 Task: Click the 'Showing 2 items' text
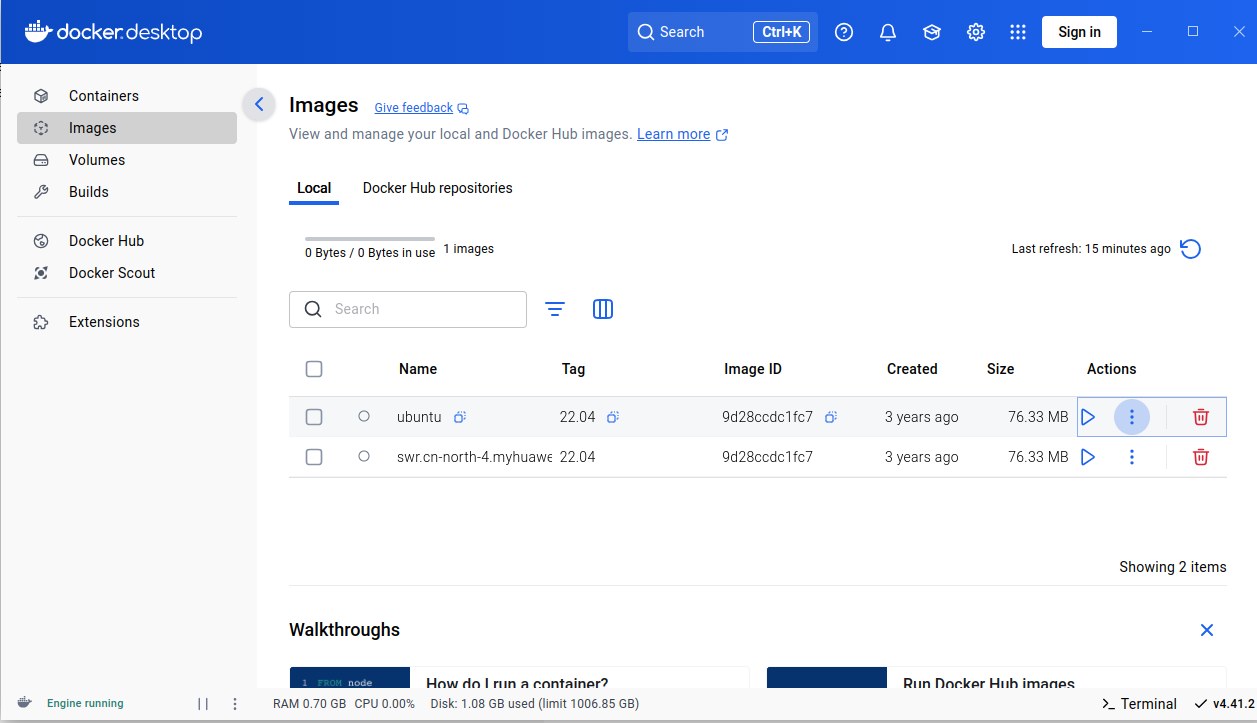[1173, 567]
